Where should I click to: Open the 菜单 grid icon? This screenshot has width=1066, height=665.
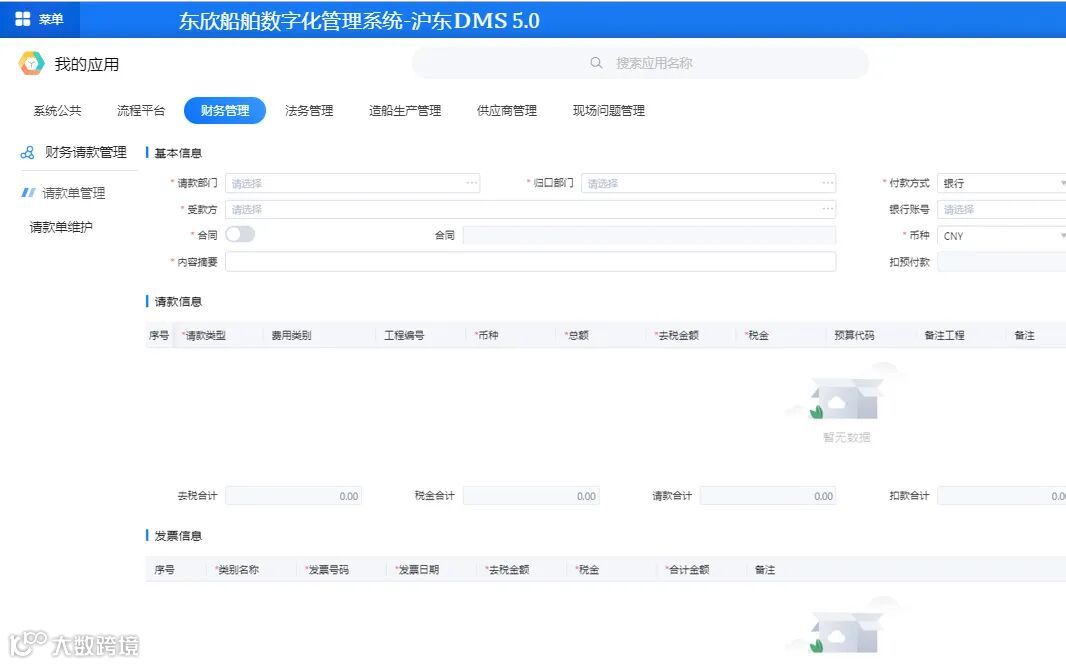tap(22, 19)
